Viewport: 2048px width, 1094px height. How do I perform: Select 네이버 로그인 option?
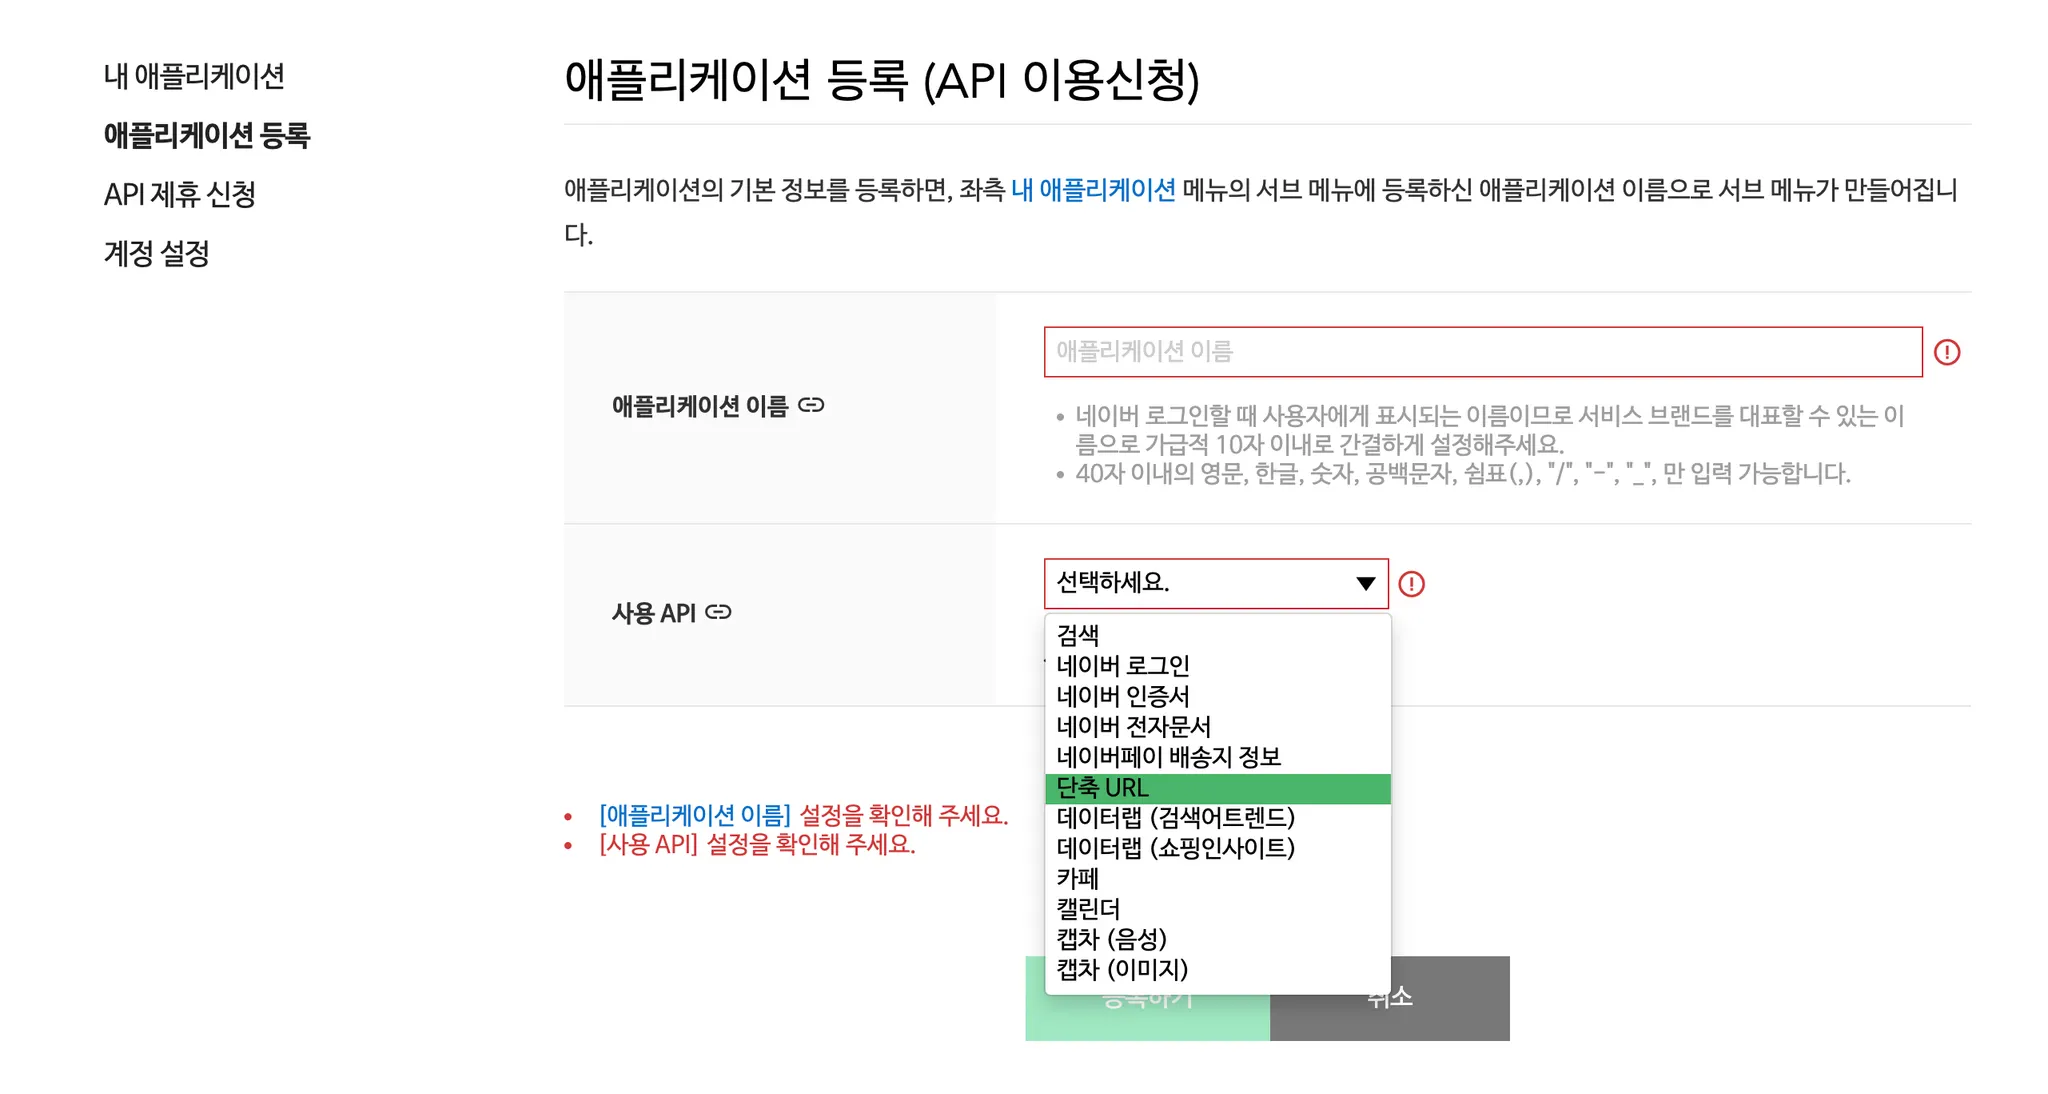click(x=1122, y=666)
